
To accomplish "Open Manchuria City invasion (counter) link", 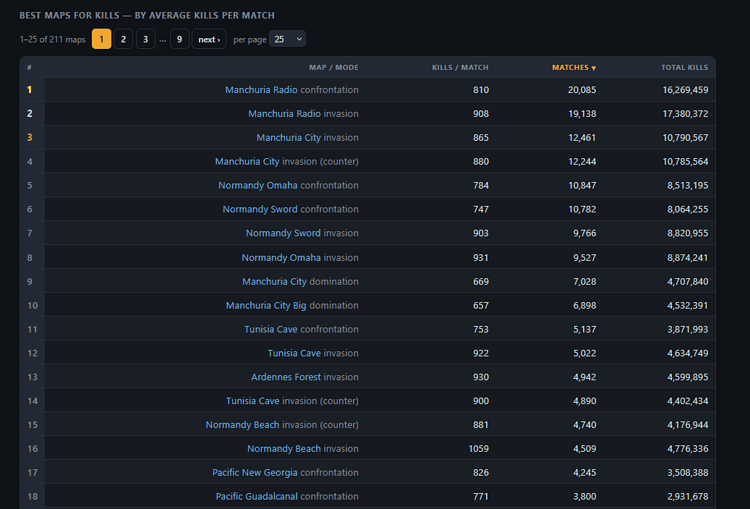I will point(247,162).
